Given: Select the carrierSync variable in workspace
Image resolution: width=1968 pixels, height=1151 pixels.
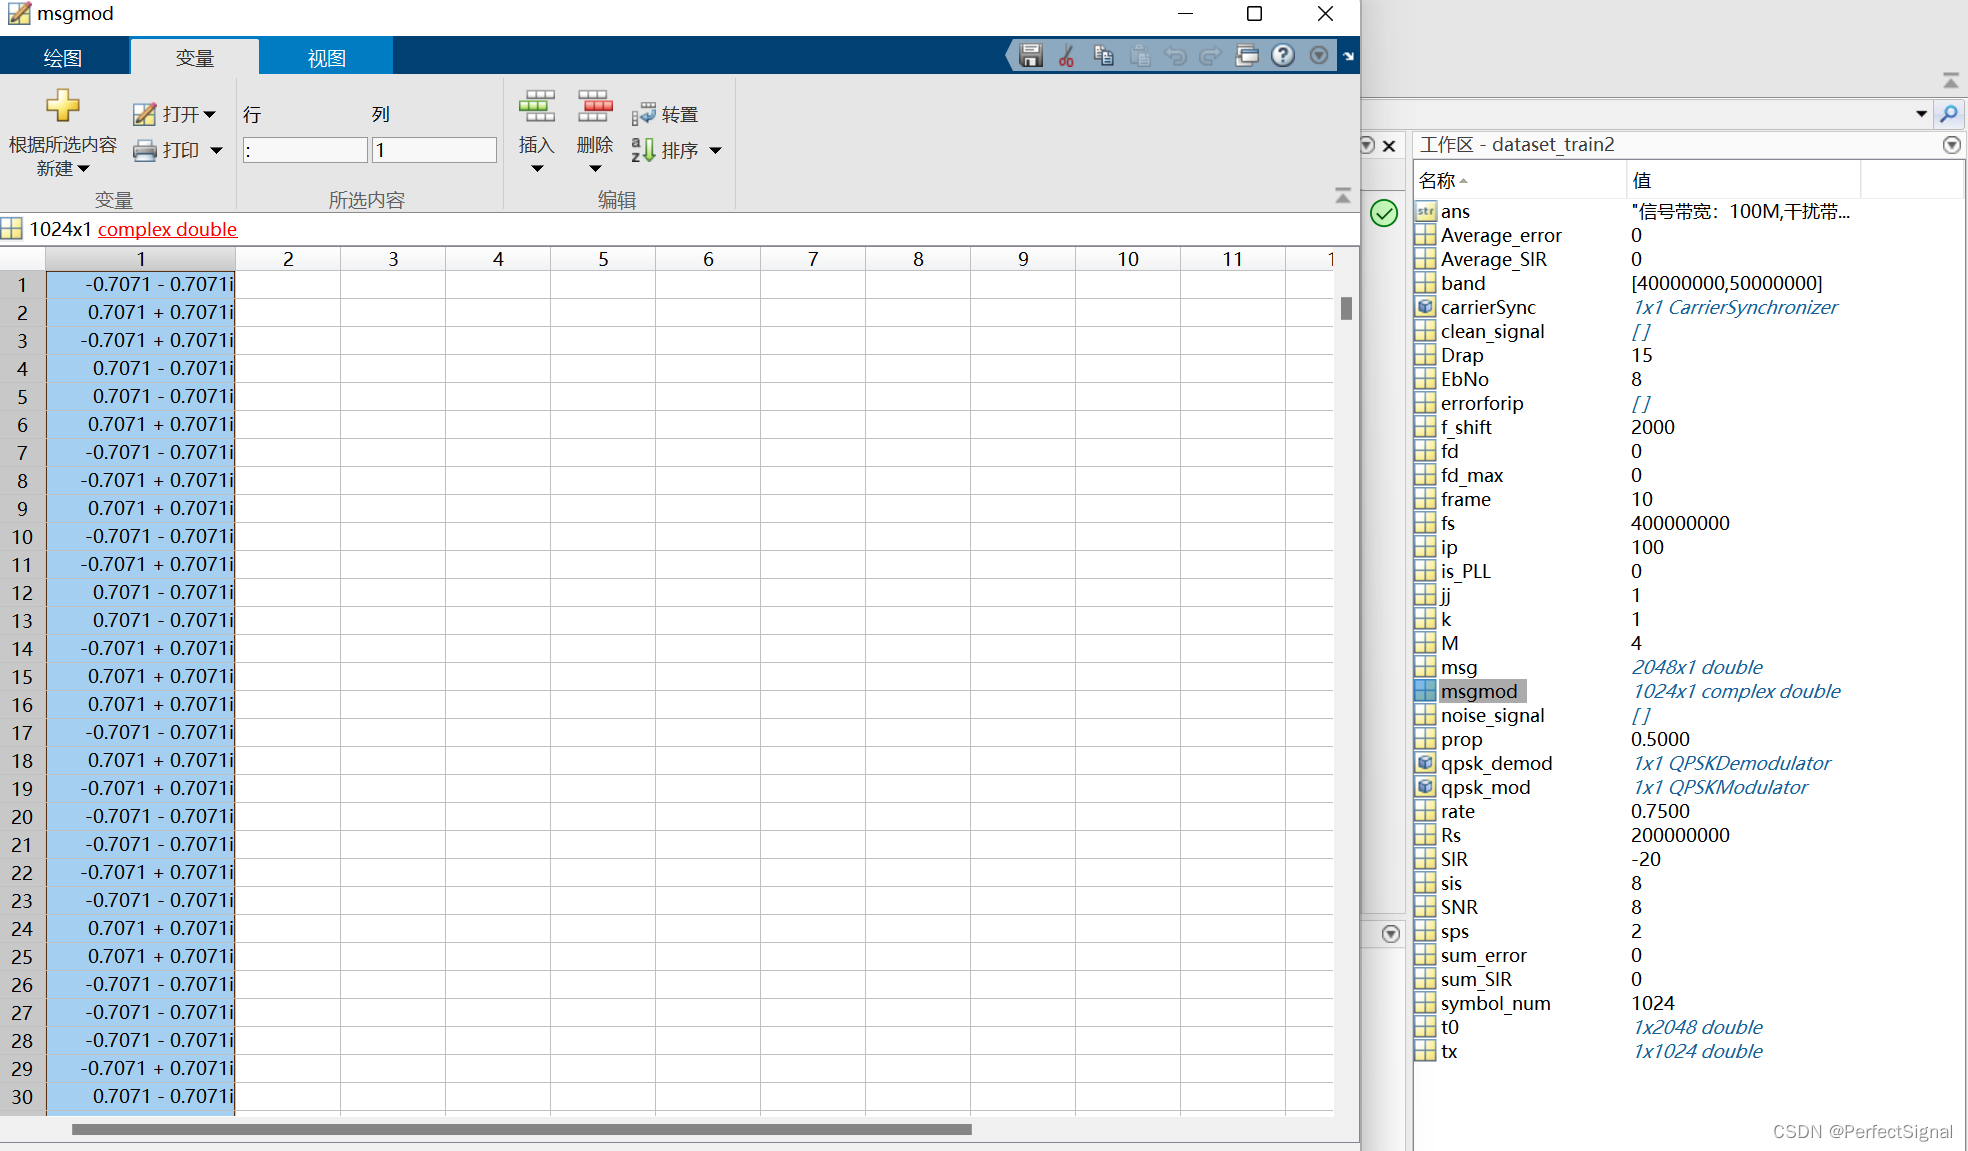Looking at the screenshot, I should [1488, 307].
